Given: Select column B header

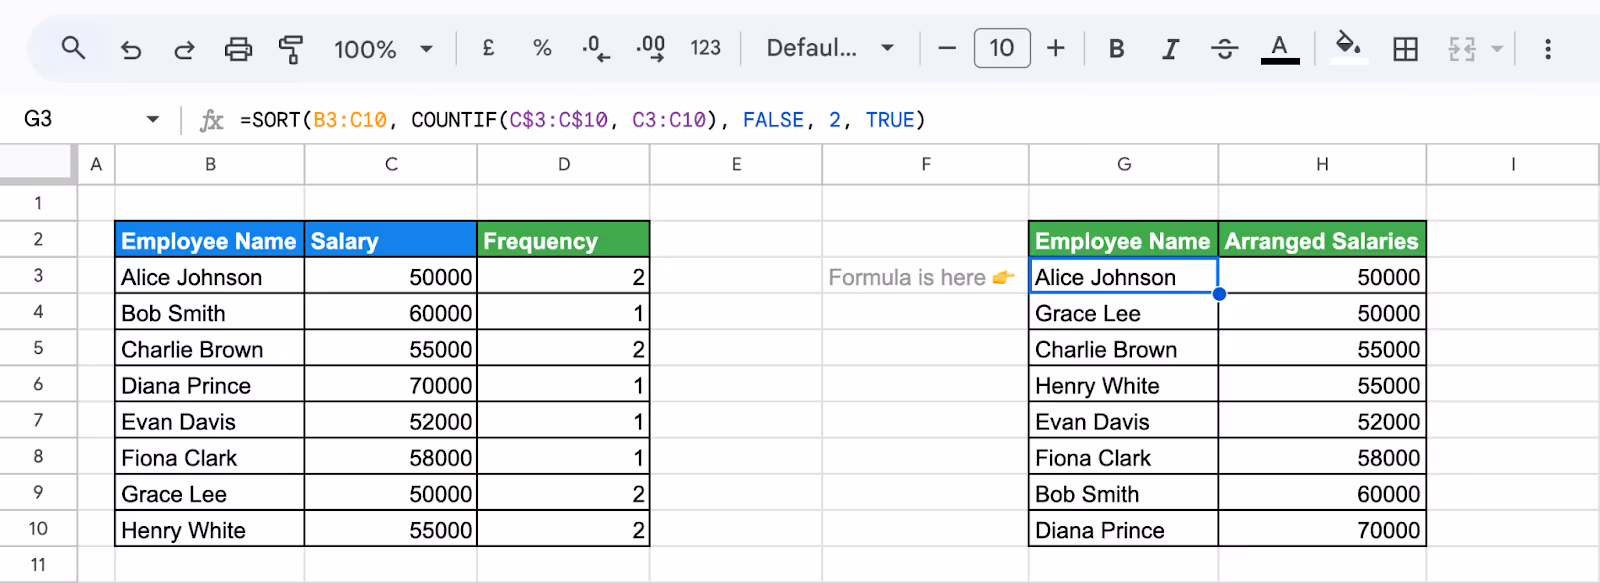Looking at the screenshot, I should point(210,164).
